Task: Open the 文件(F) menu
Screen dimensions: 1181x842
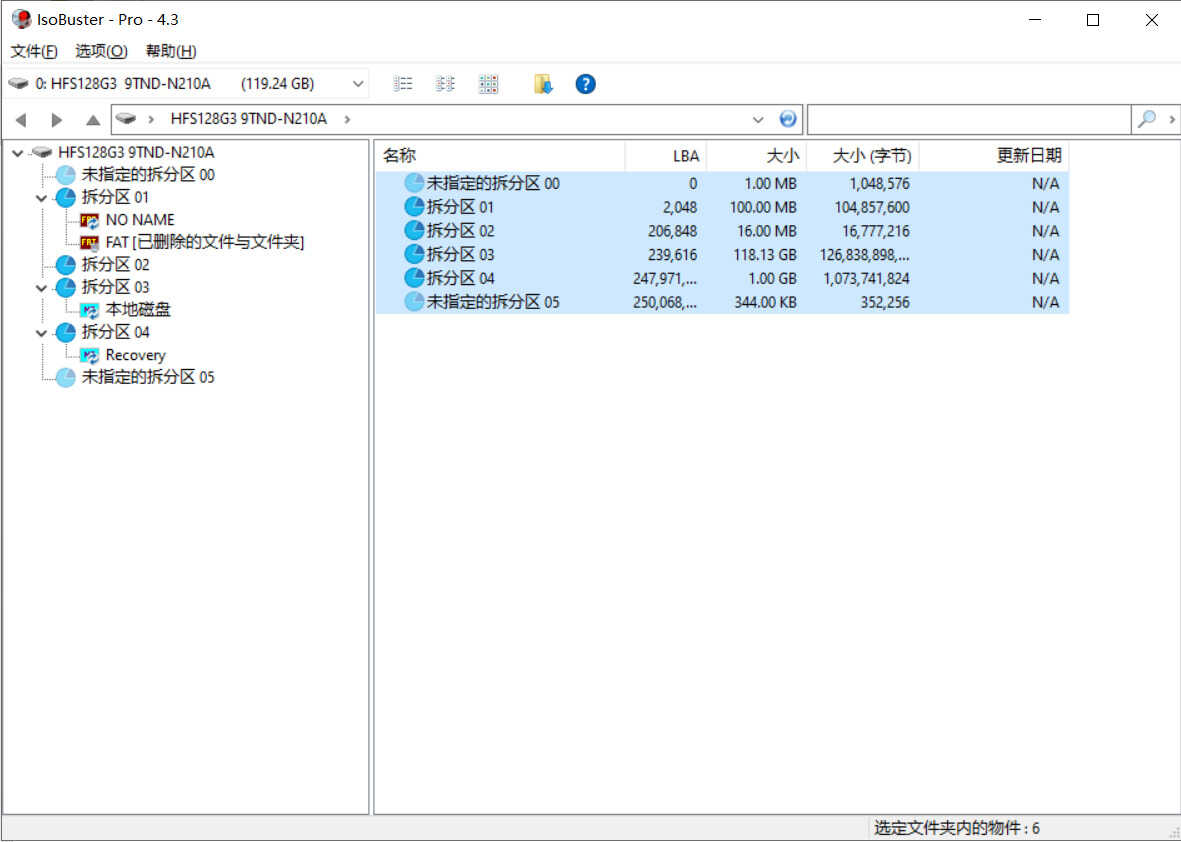Action: point(34,51)
